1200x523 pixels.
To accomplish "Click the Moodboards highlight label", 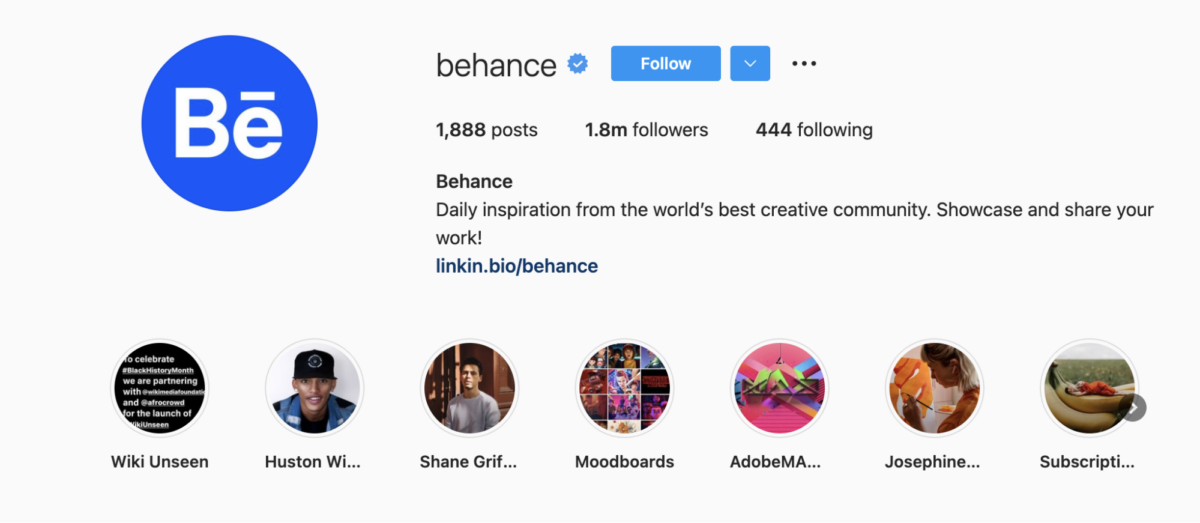I will point(625,462).
